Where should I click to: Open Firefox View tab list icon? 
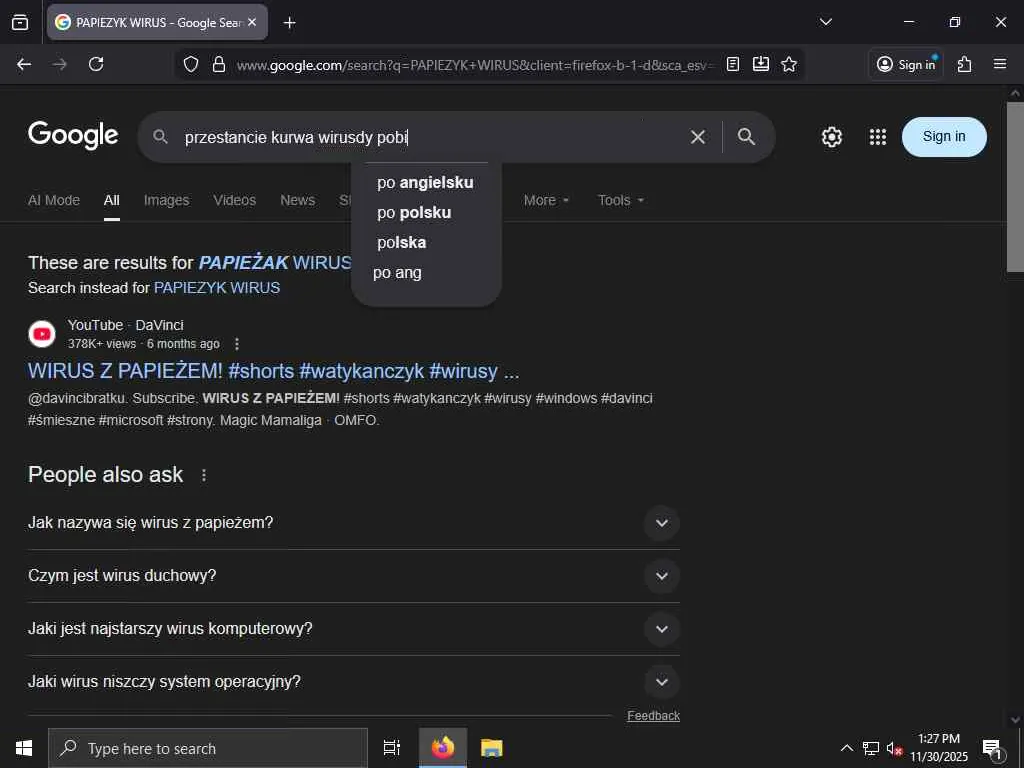coord(20,22)
